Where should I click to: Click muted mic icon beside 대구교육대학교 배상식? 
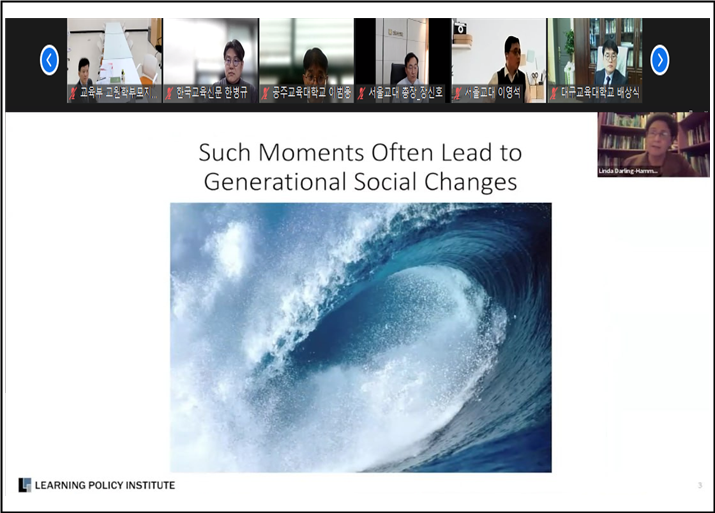click(x=553, y=93)
